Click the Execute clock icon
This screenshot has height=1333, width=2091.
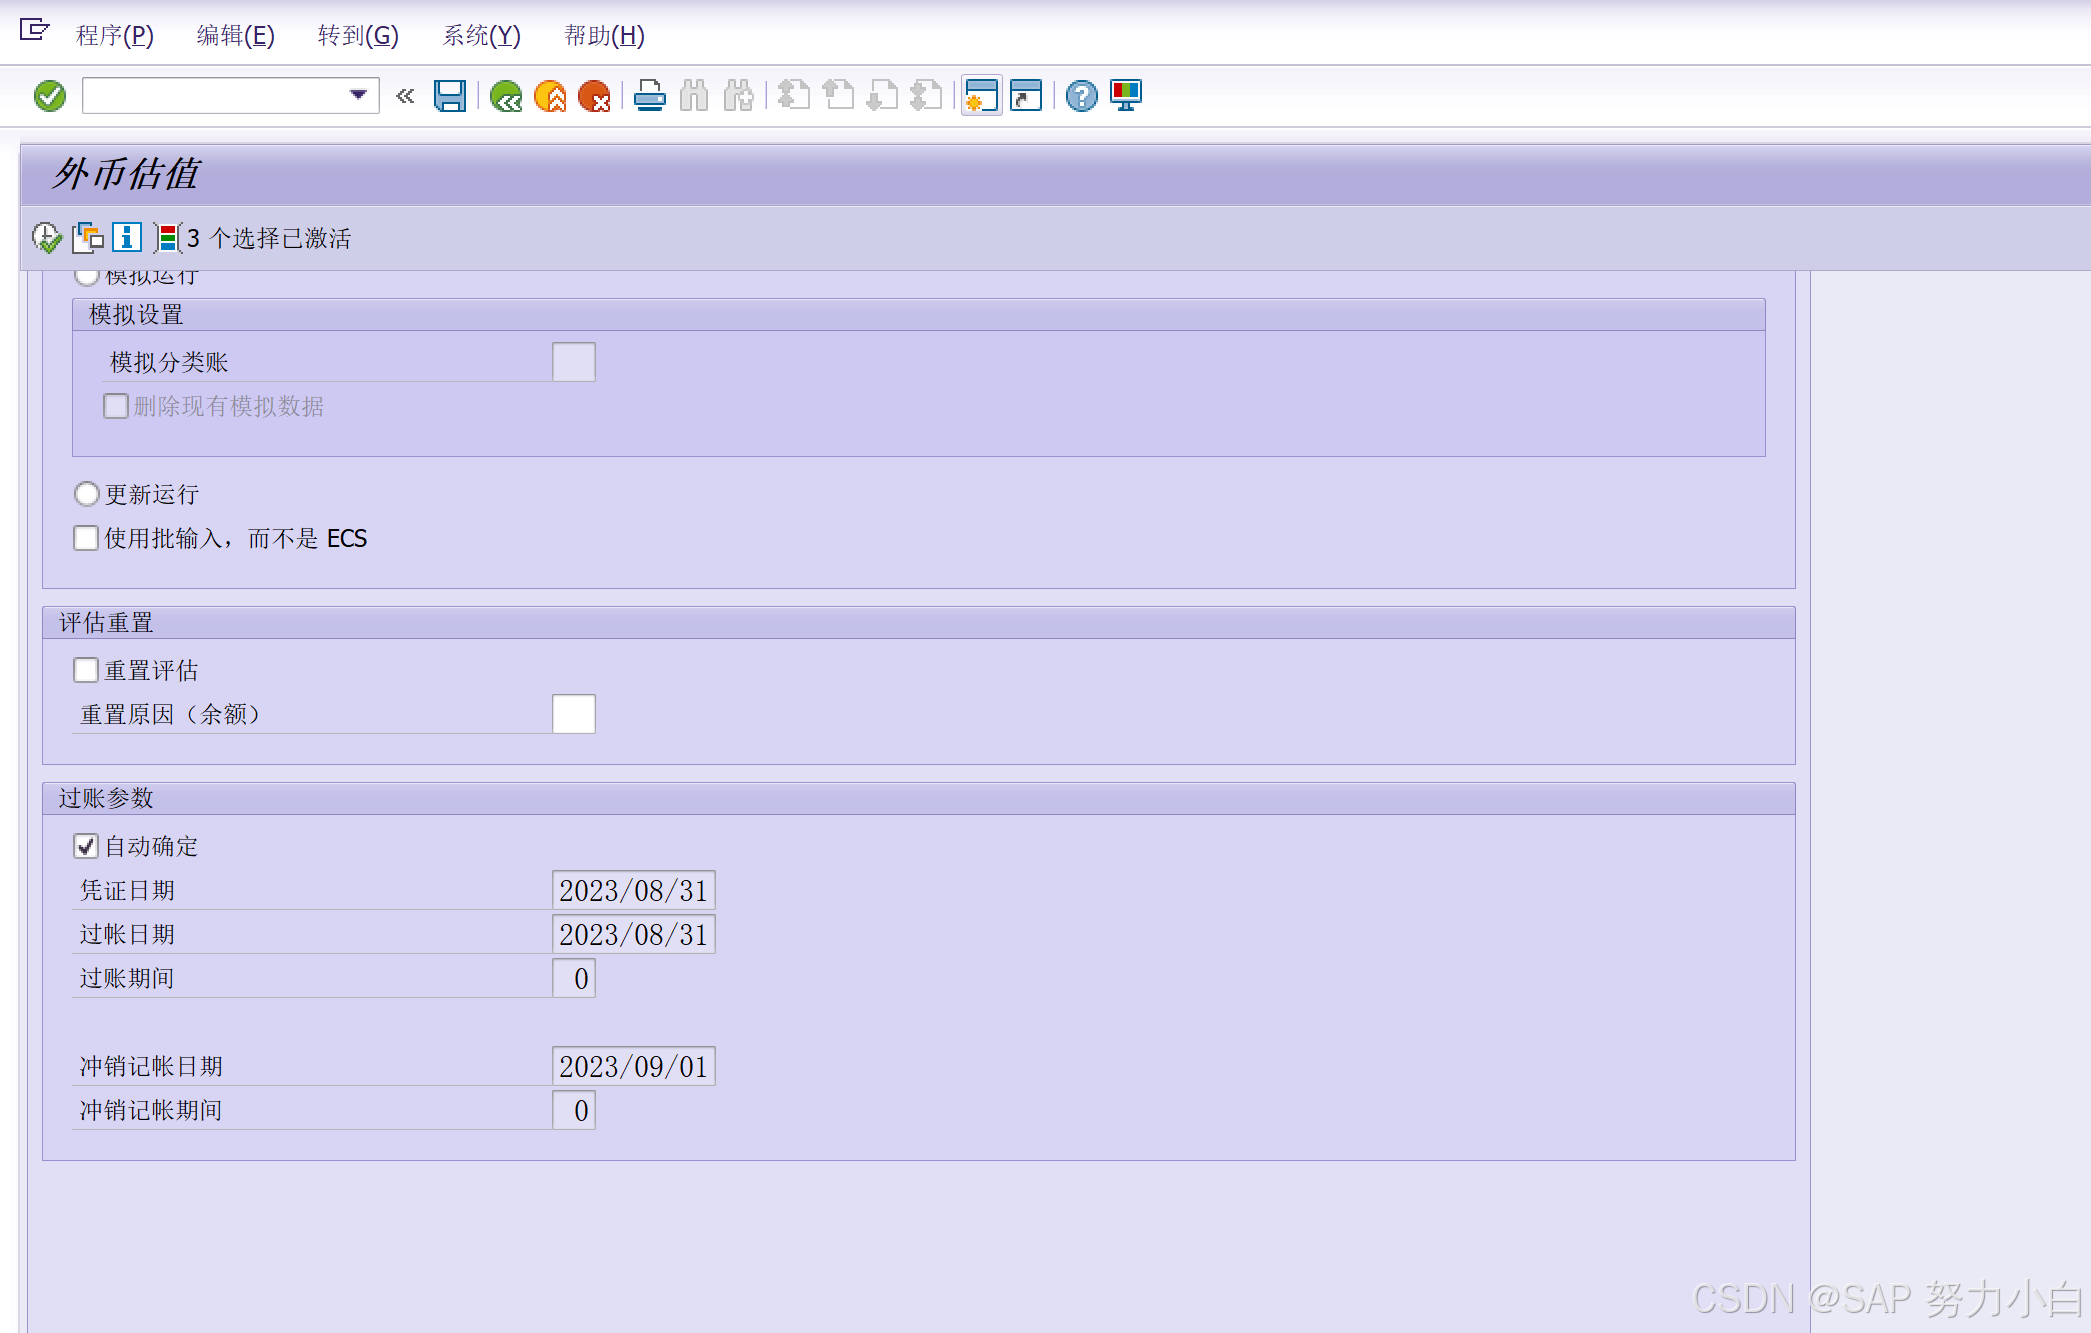(x=46, y=238)
